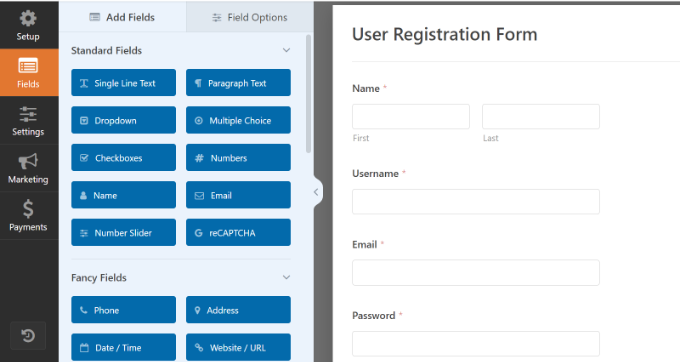Select the Username field label
Image resolution: width=680 pixels, height=362 pixels.
click(375, 173)
